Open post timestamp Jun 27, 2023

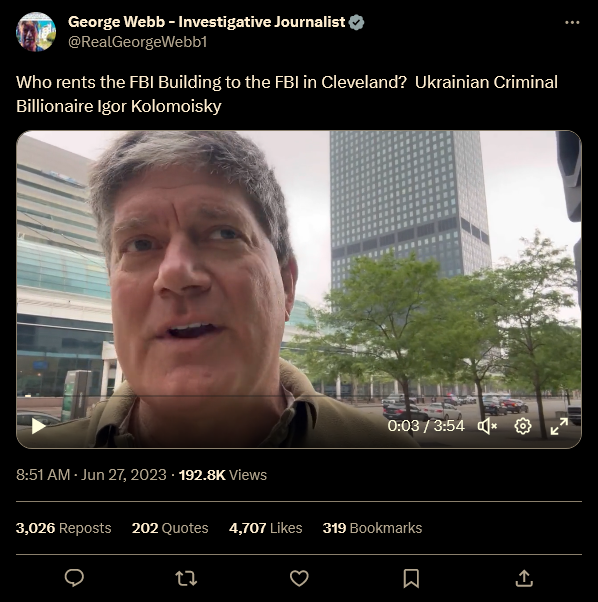[91, 475]
